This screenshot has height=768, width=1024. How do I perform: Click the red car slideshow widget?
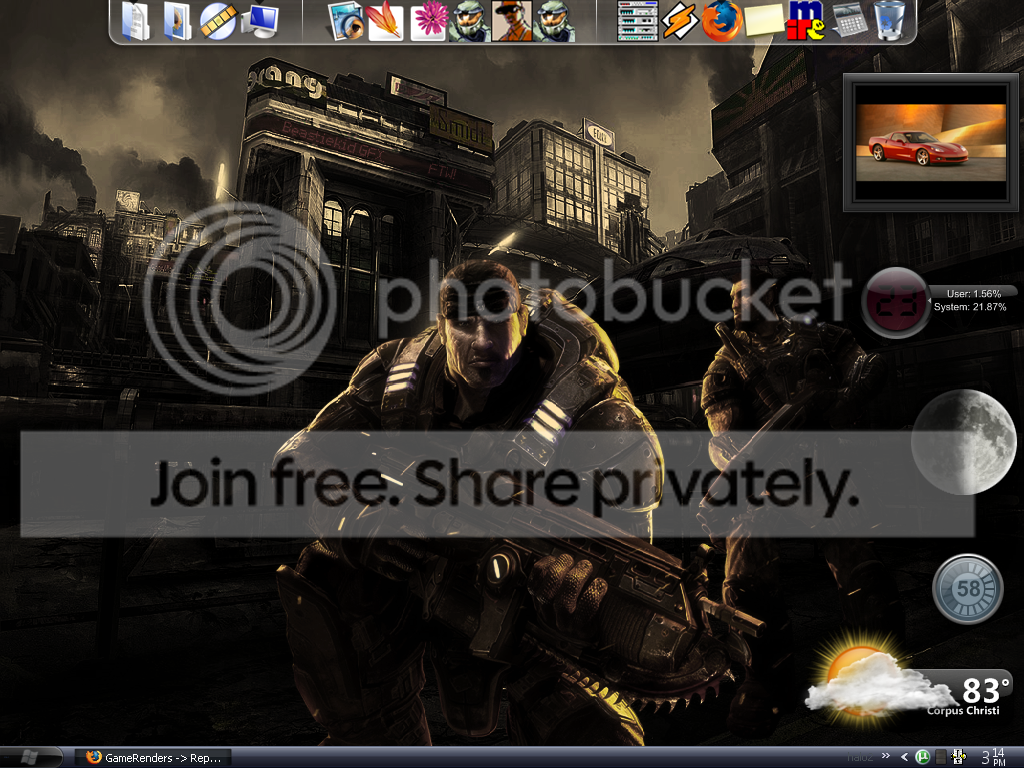pyautogui.click(x=931, y=142)
